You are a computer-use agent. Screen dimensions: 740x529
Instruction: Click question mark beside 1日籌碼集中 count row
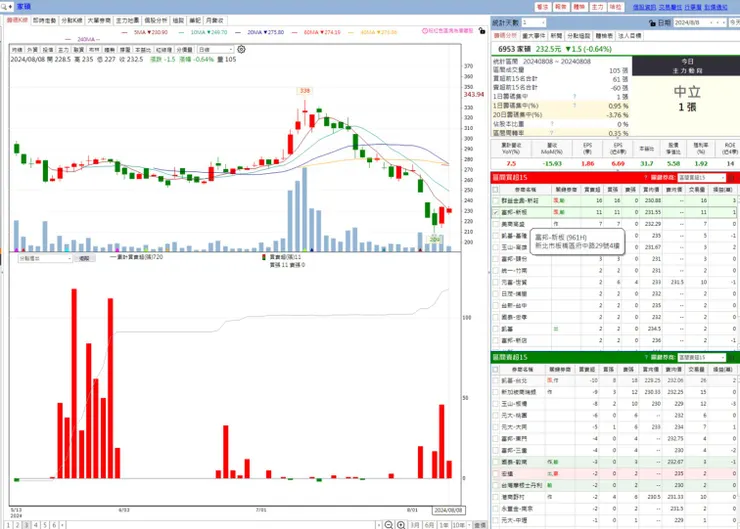574,97
